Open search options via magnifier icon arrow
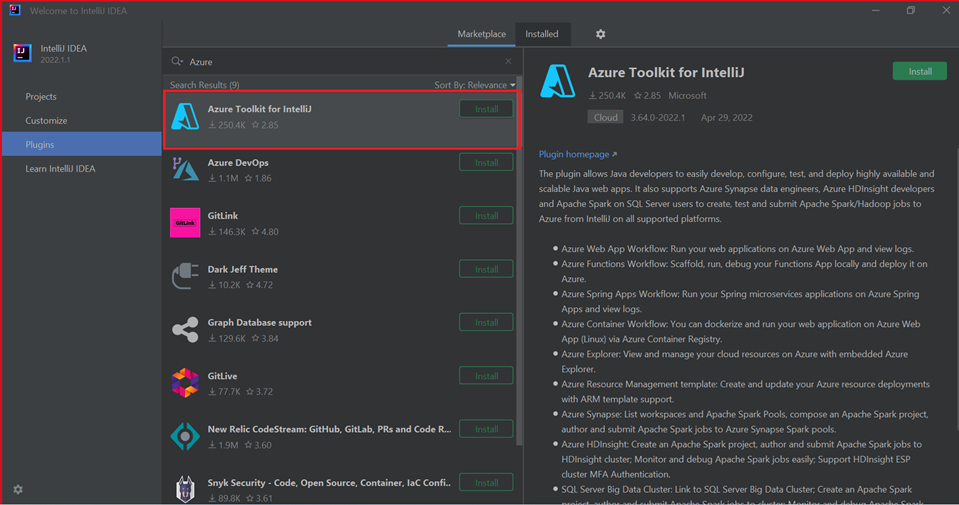 click(177, 61)
